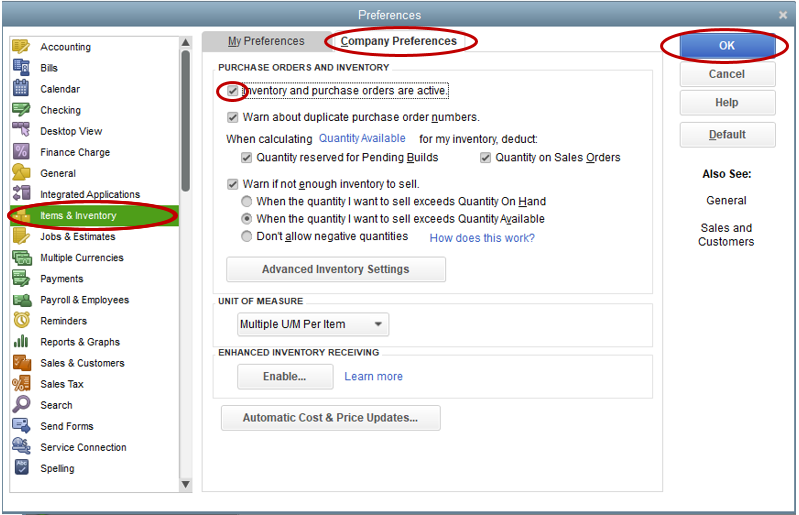Click the Reports & Graphs chart icon
Screen dimensions: 799x515
pyautogui.click(x=21, y=341)
